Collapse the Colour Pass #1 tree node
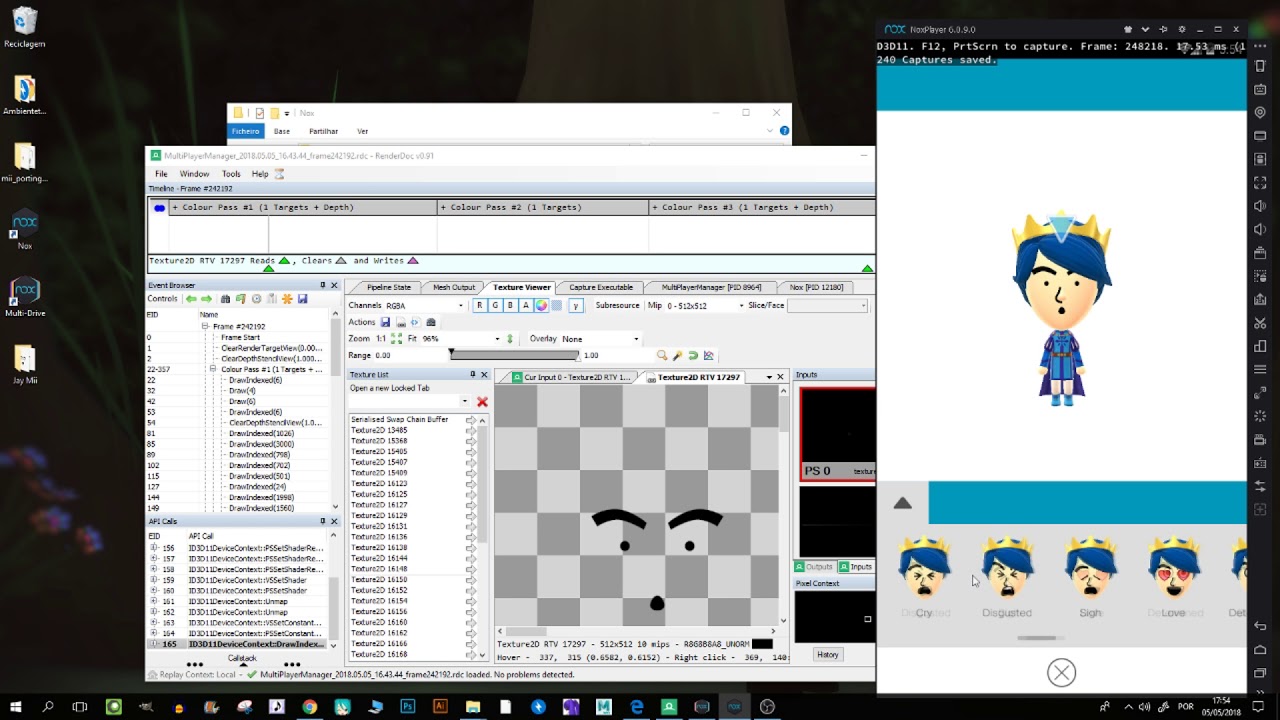This screenshot has height=720, width=1280. pyautogui.click(x=213, y=369)
